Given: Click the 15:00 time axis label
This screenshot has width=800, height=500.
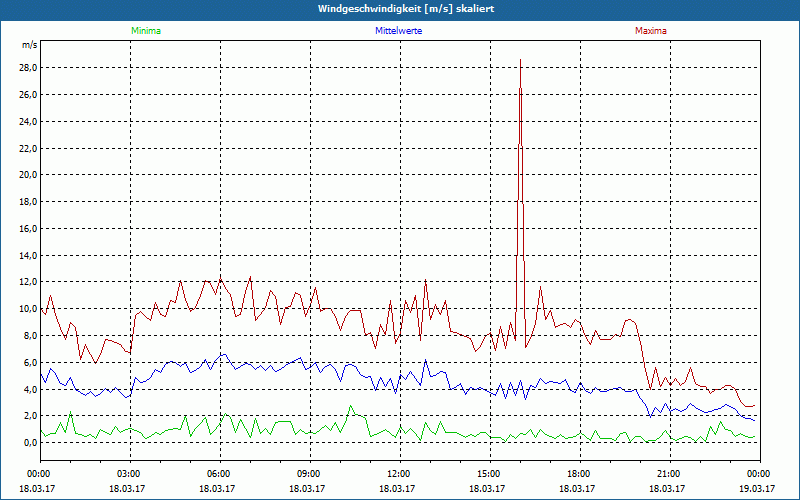Looking at the screenshot, I should click(x=490, y=474).
